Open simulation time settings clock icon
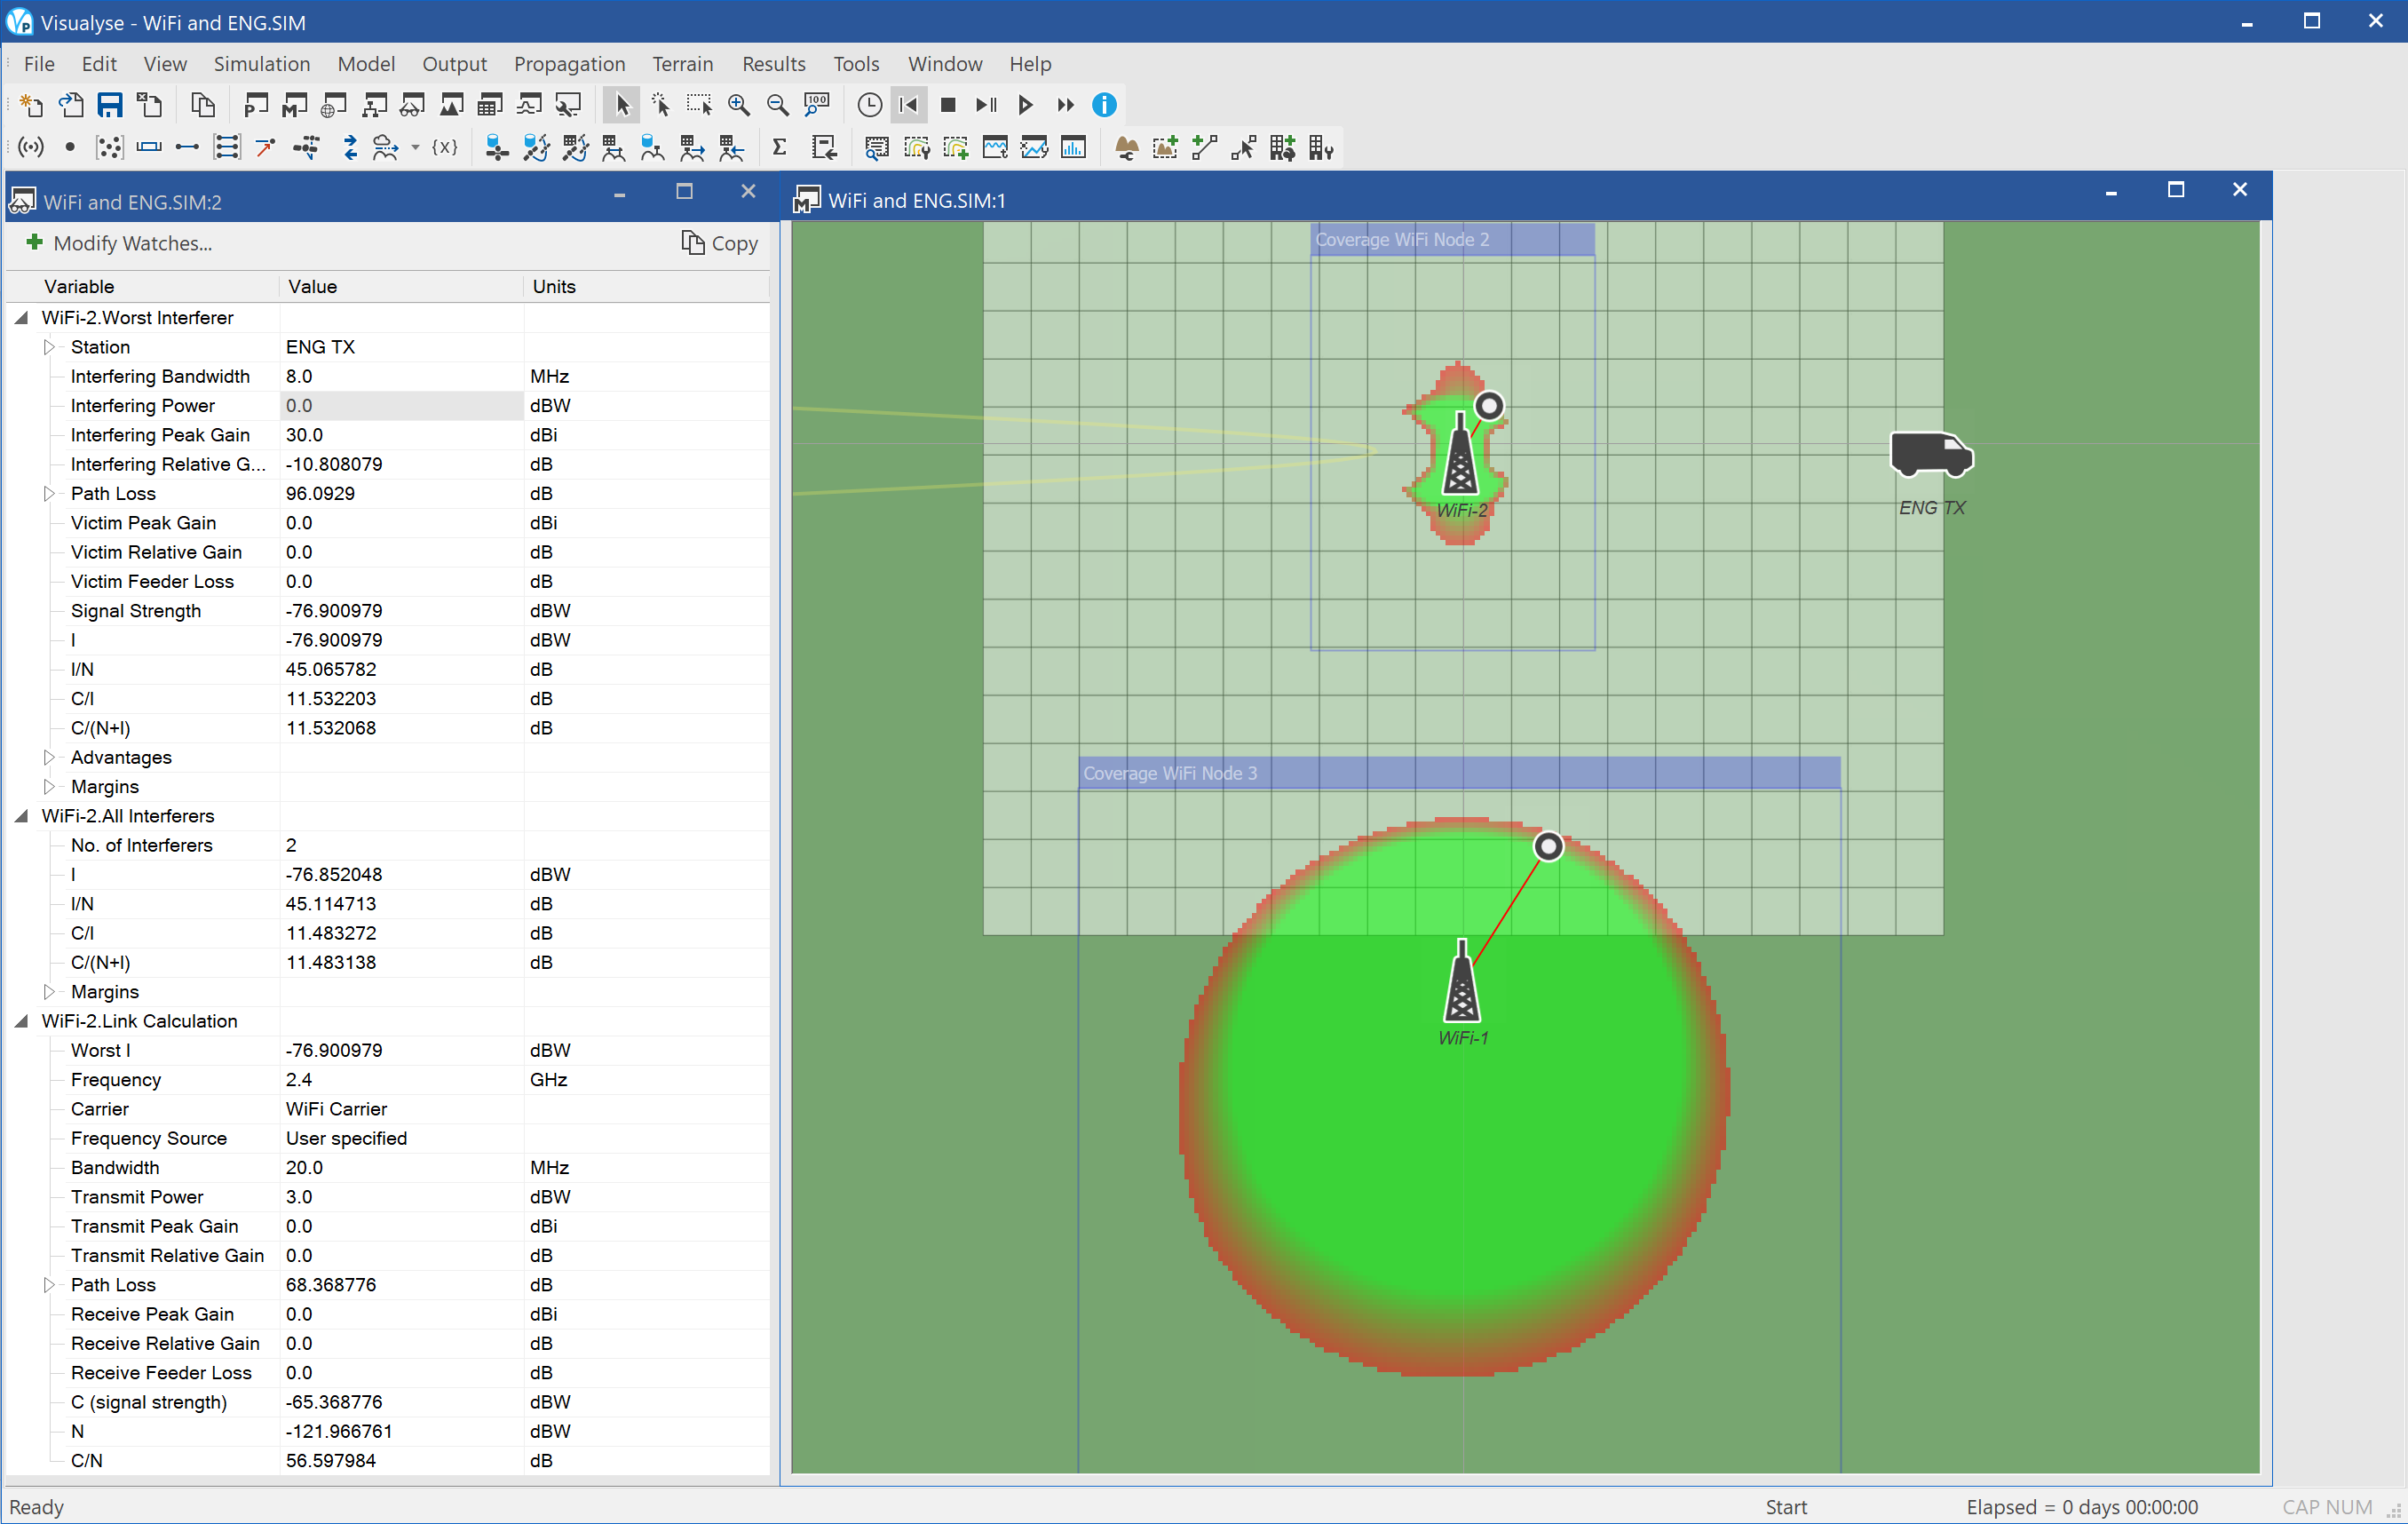 [x=869, y=105]
